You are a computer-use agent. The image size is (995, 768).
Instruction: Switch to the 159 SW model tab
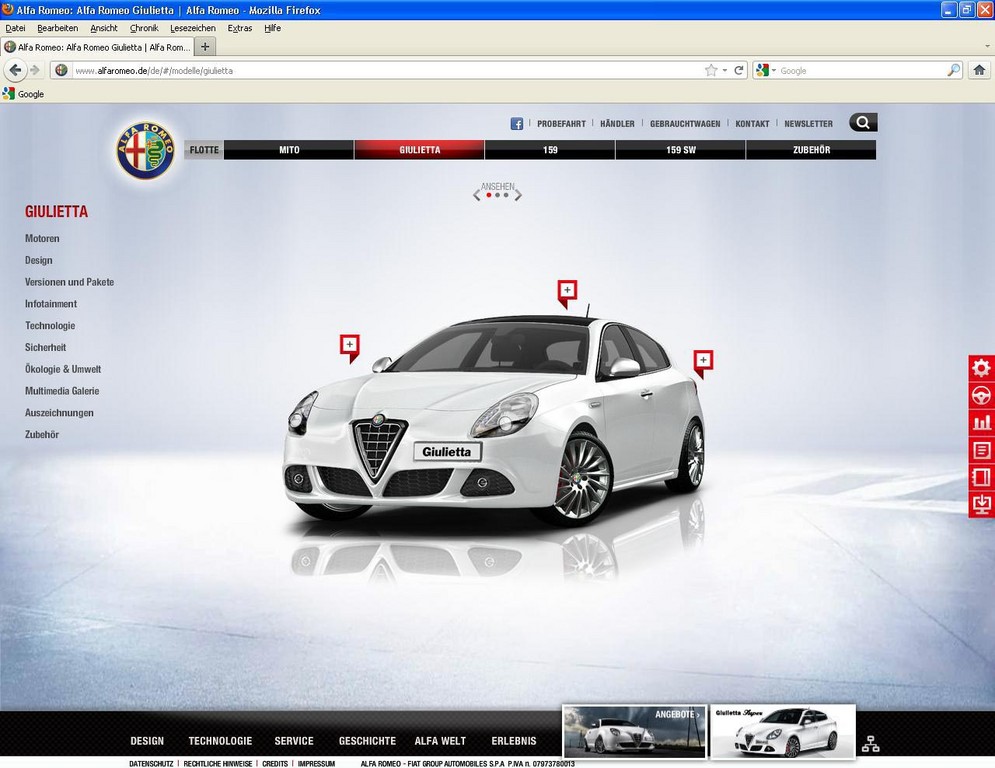(681, 150)
